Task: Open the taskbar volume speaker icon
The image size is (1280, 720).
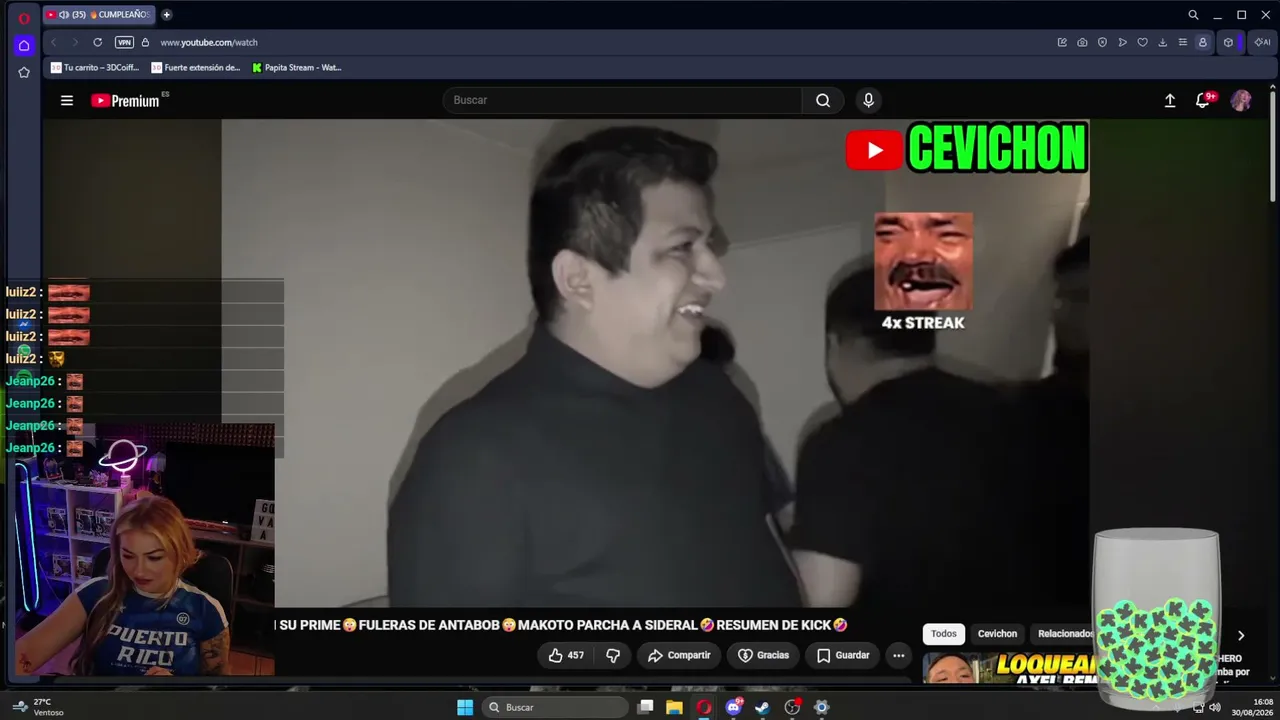Action: 1215,707
